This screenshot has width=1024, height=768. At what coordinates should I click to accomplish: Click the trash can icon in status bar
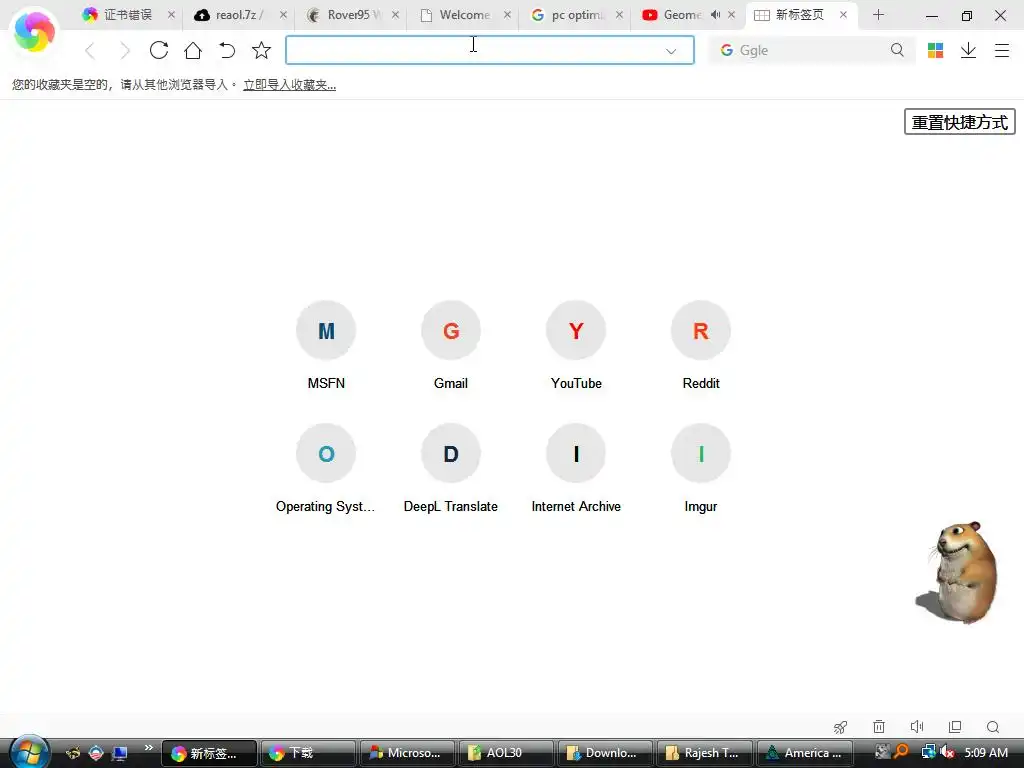point(879,727)
